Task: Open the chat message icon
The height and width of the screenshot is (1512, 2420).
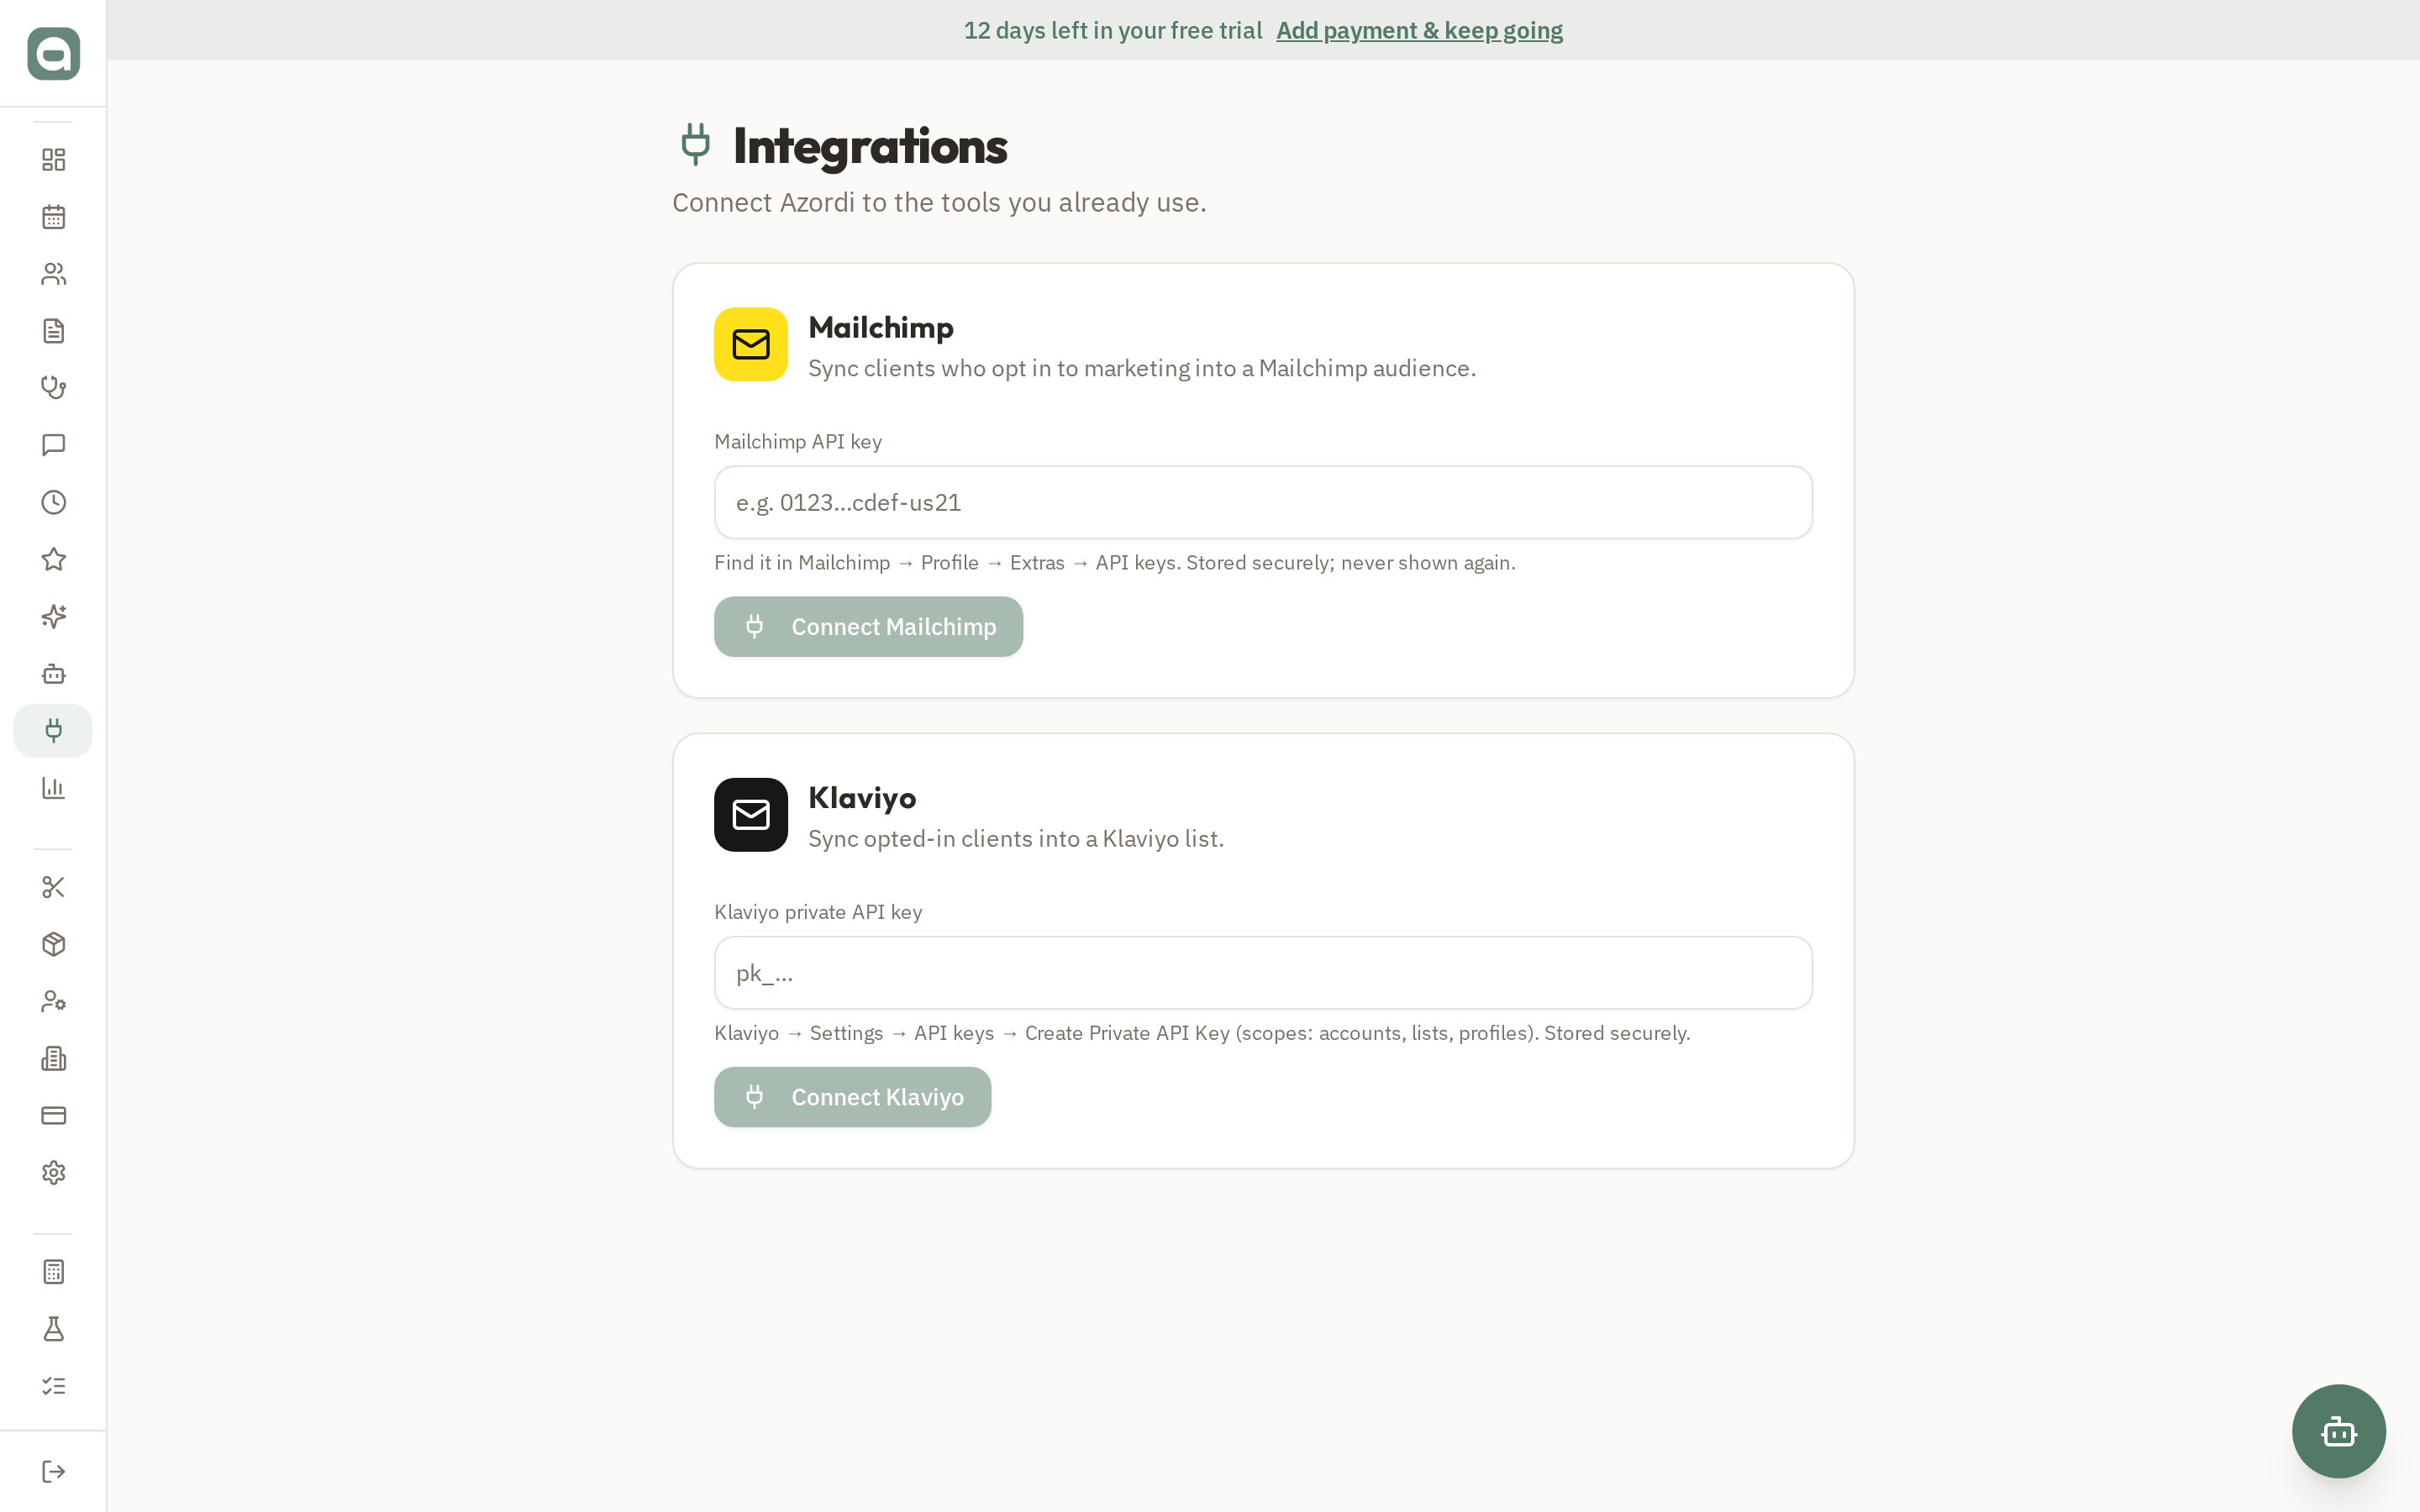Action: tap(53, 445)
